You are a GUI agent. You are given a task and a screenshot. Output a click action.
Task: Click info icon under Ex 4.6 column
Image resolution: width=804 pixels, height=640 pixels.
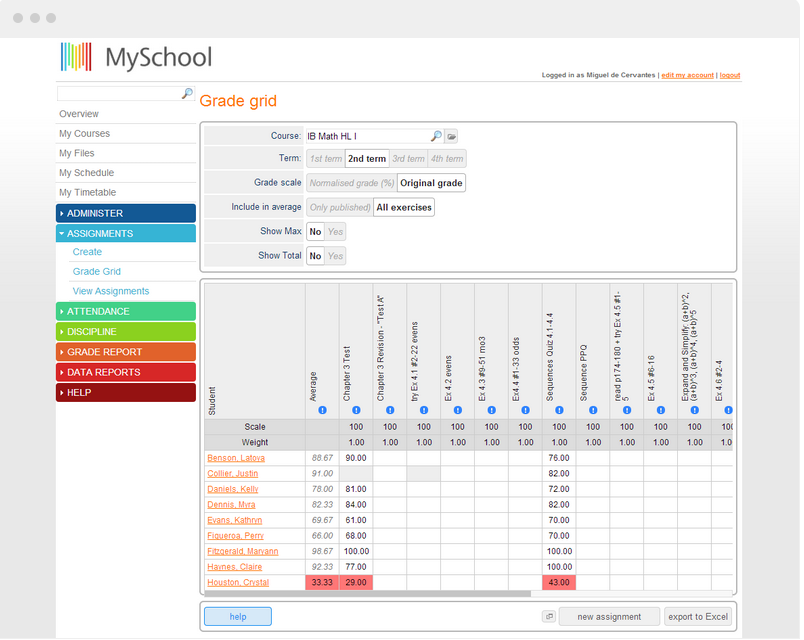coord(728,410)
